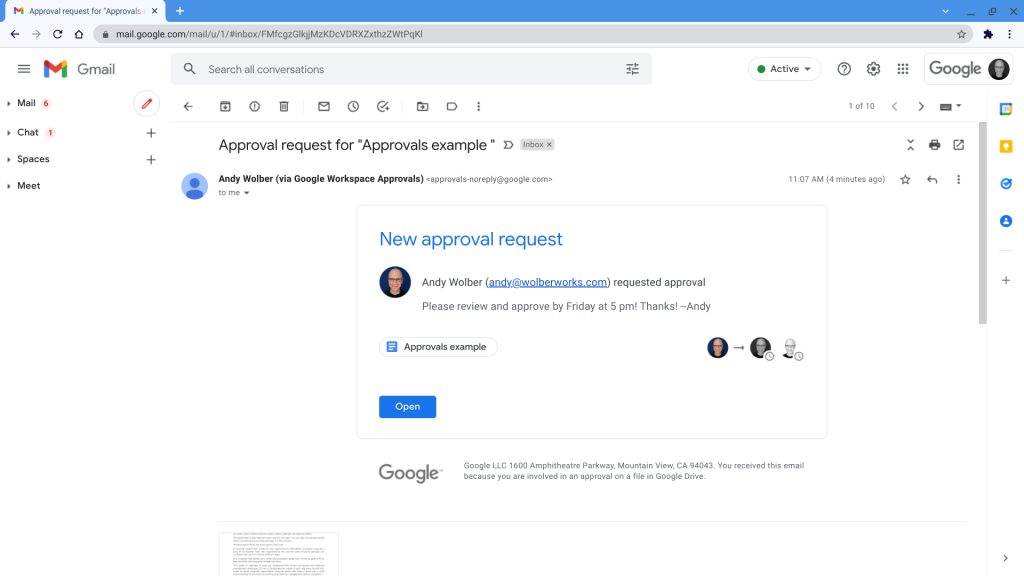
Task: Snooze this email
Action: click(x=353, y=106)
